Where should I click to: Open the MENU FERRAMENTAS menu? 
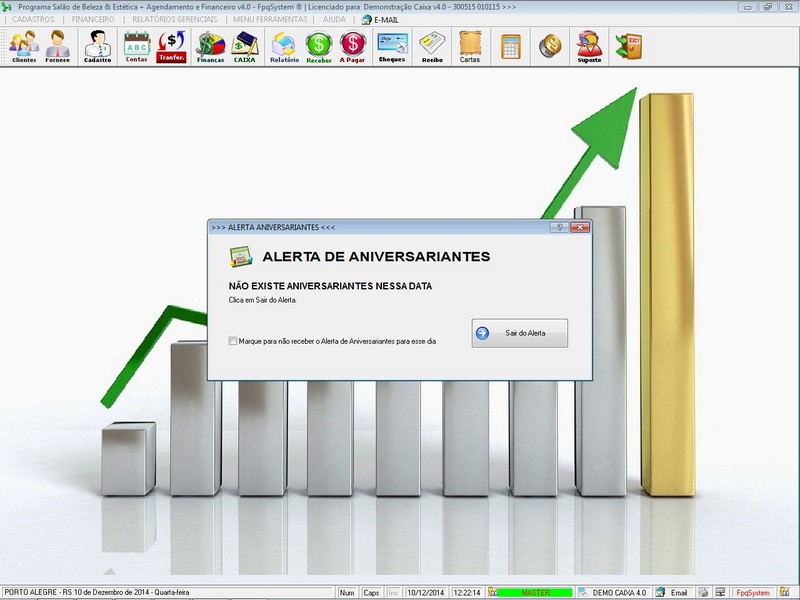[x=270, y=19]
